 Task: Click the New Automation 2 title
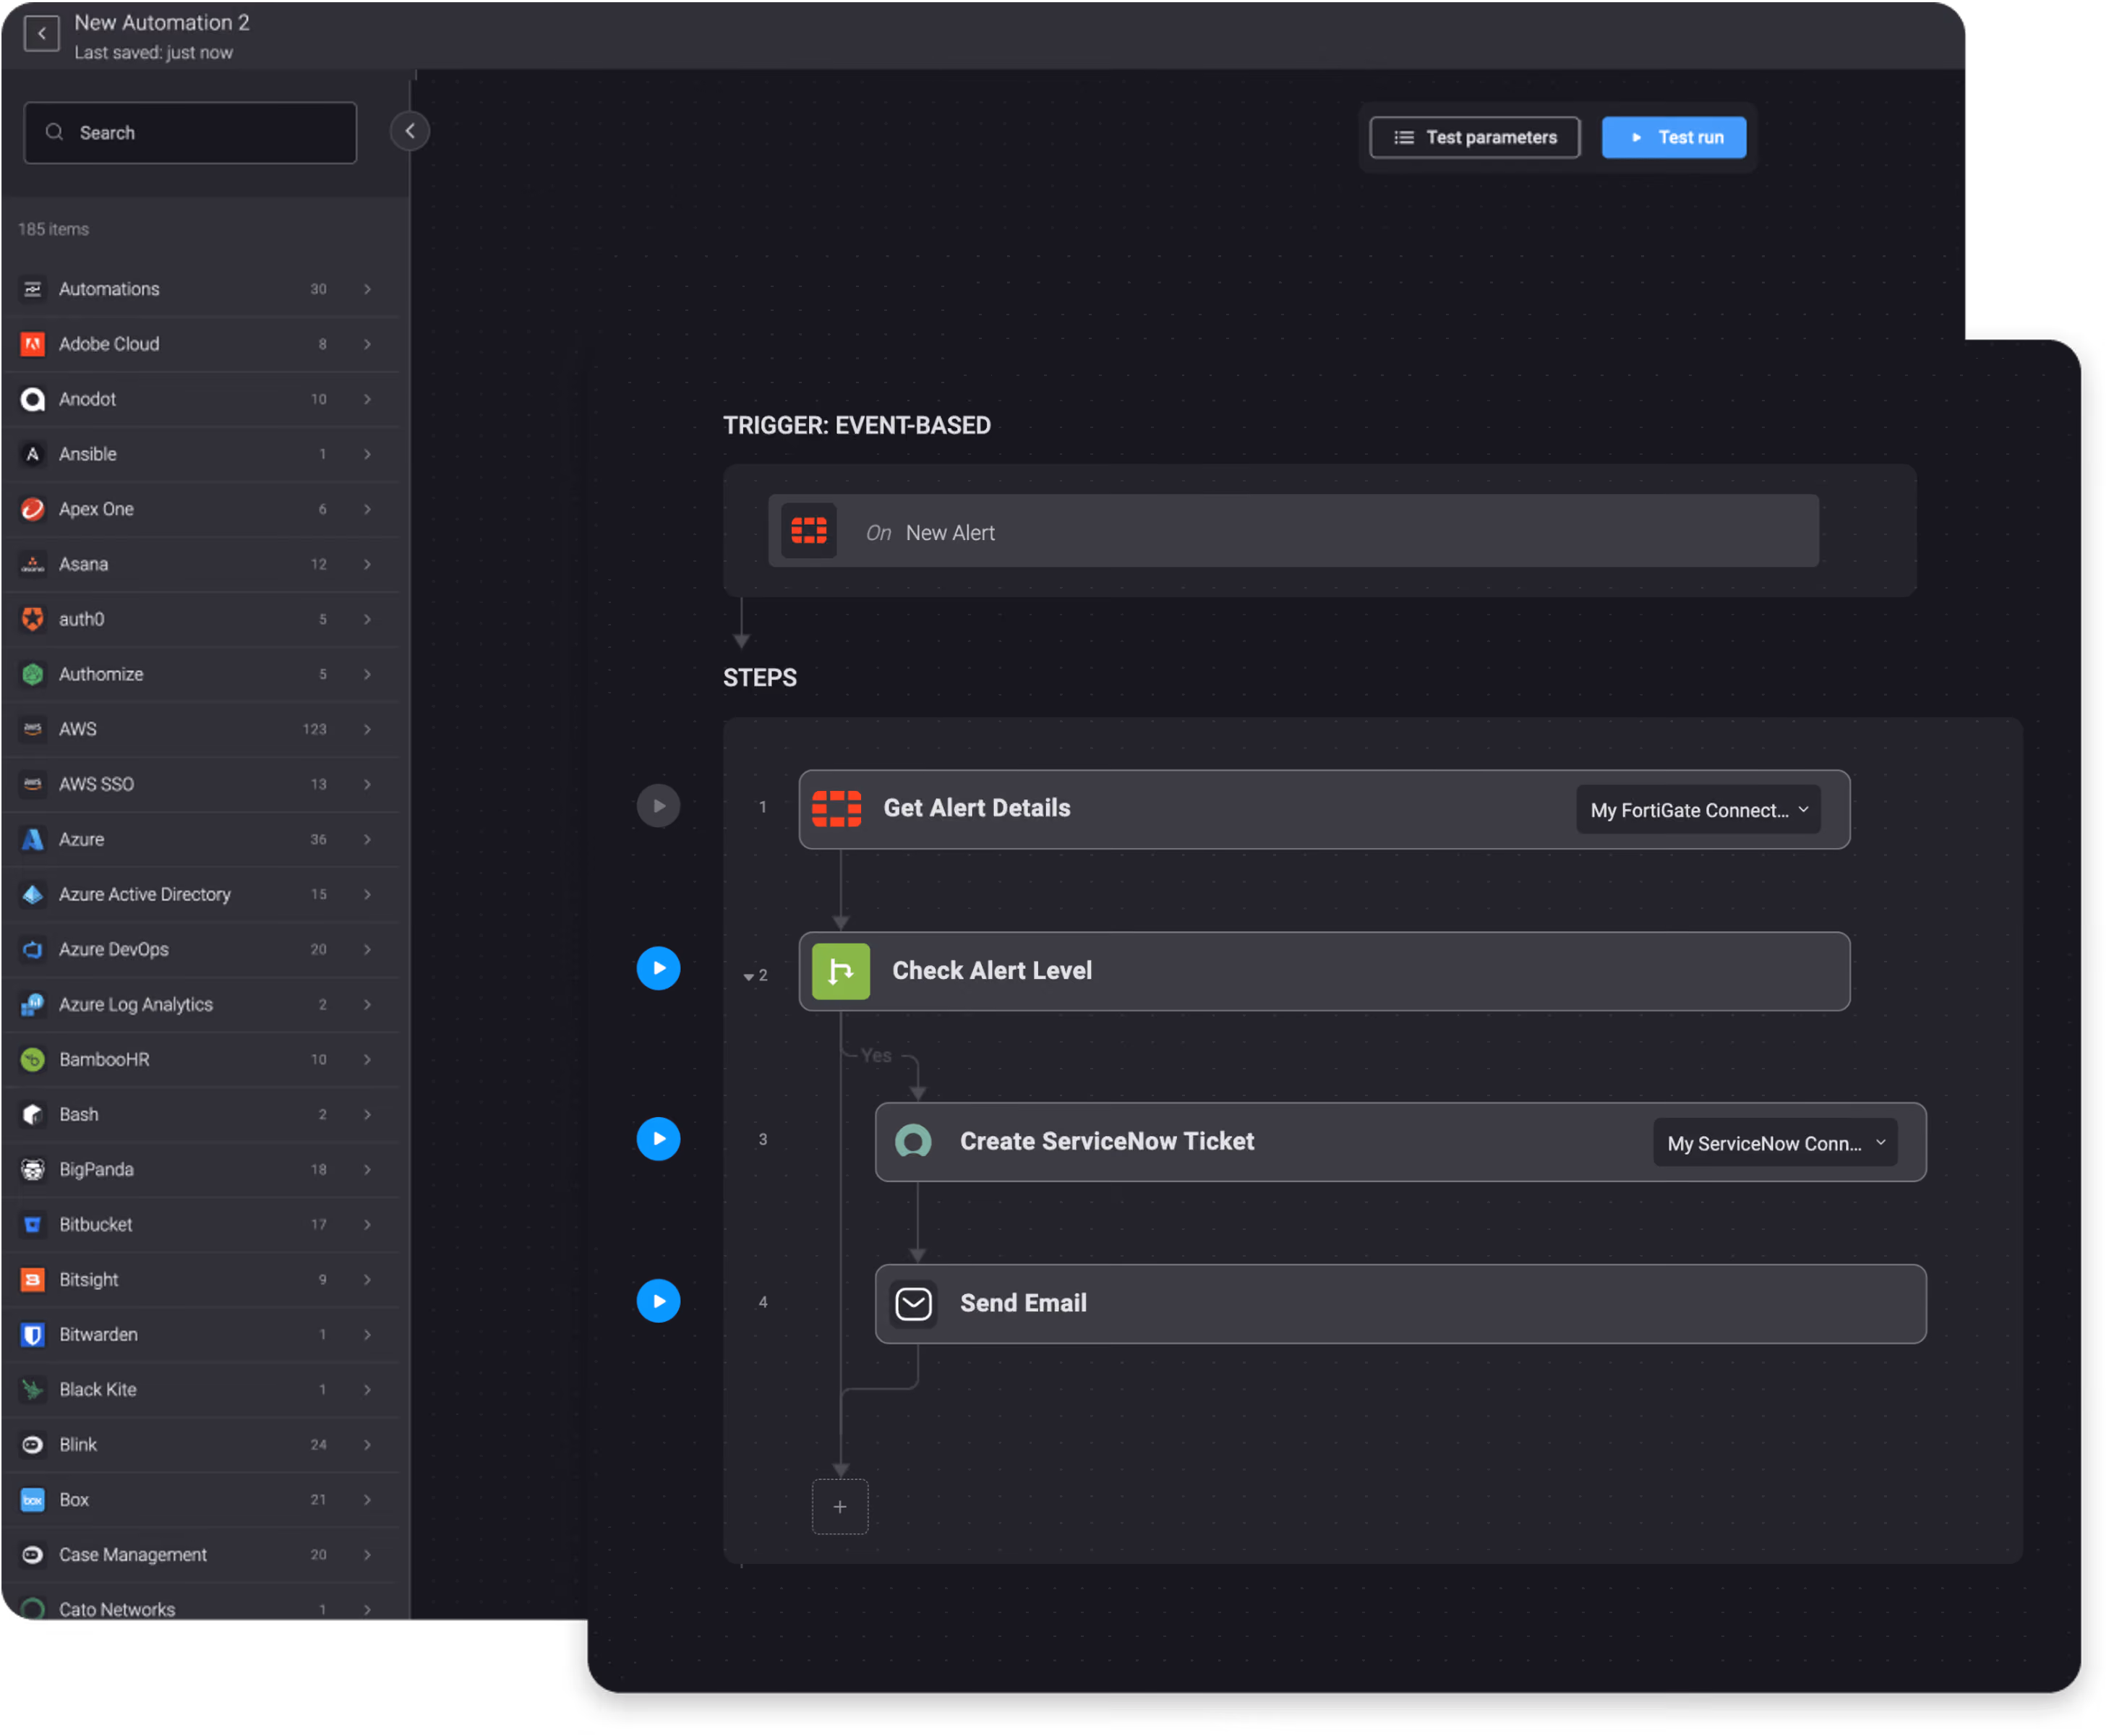(162, 23)
